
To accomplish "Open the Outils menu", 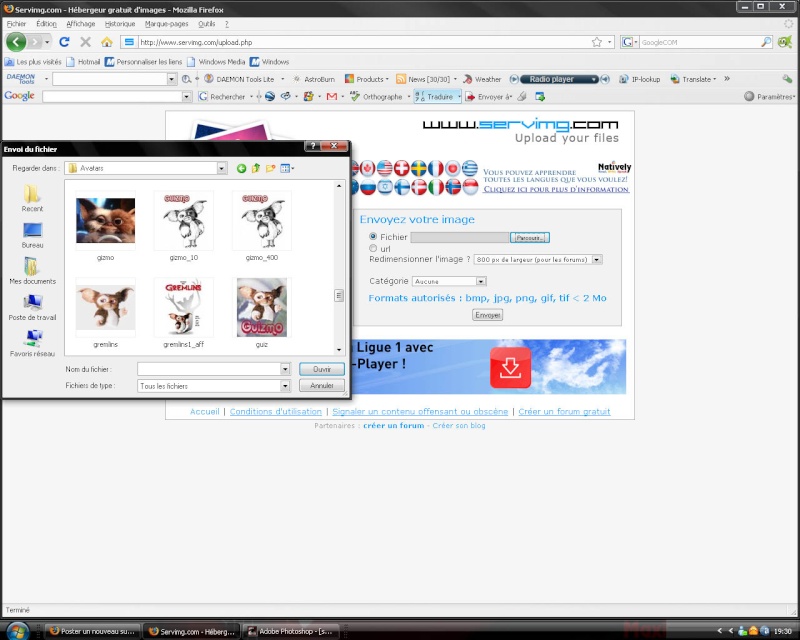I will (x=207, y=24).
